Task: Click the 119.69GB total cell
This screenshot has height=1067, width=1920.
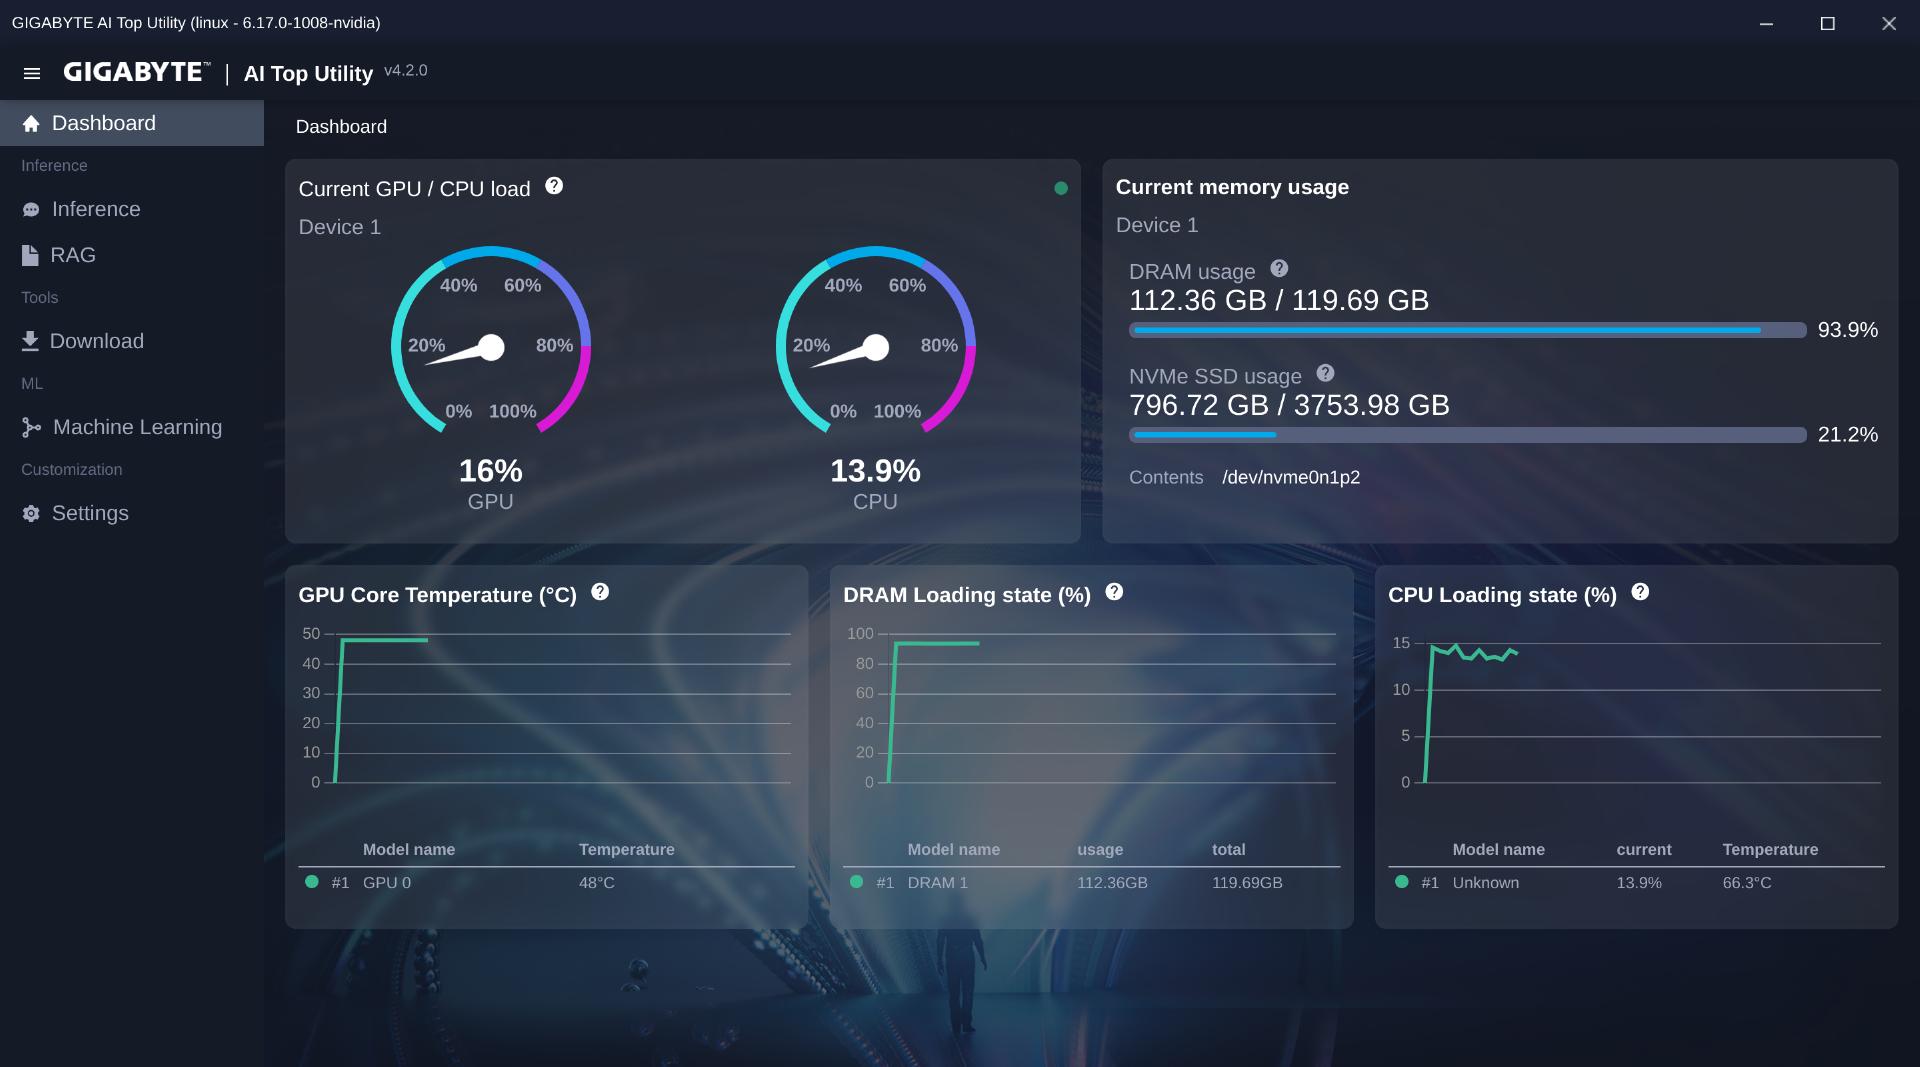Action: (x=1247, y=883)
